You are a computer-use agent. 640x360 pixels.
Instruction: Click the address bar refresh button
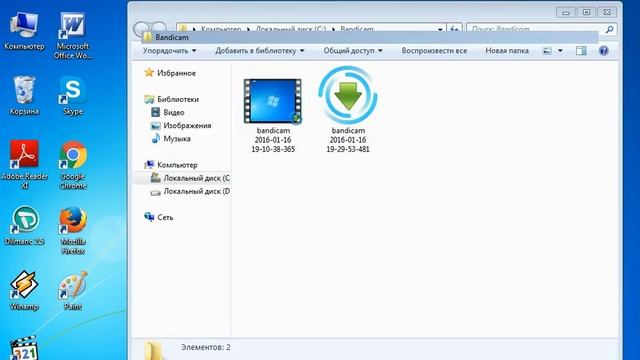click(454, 29)
